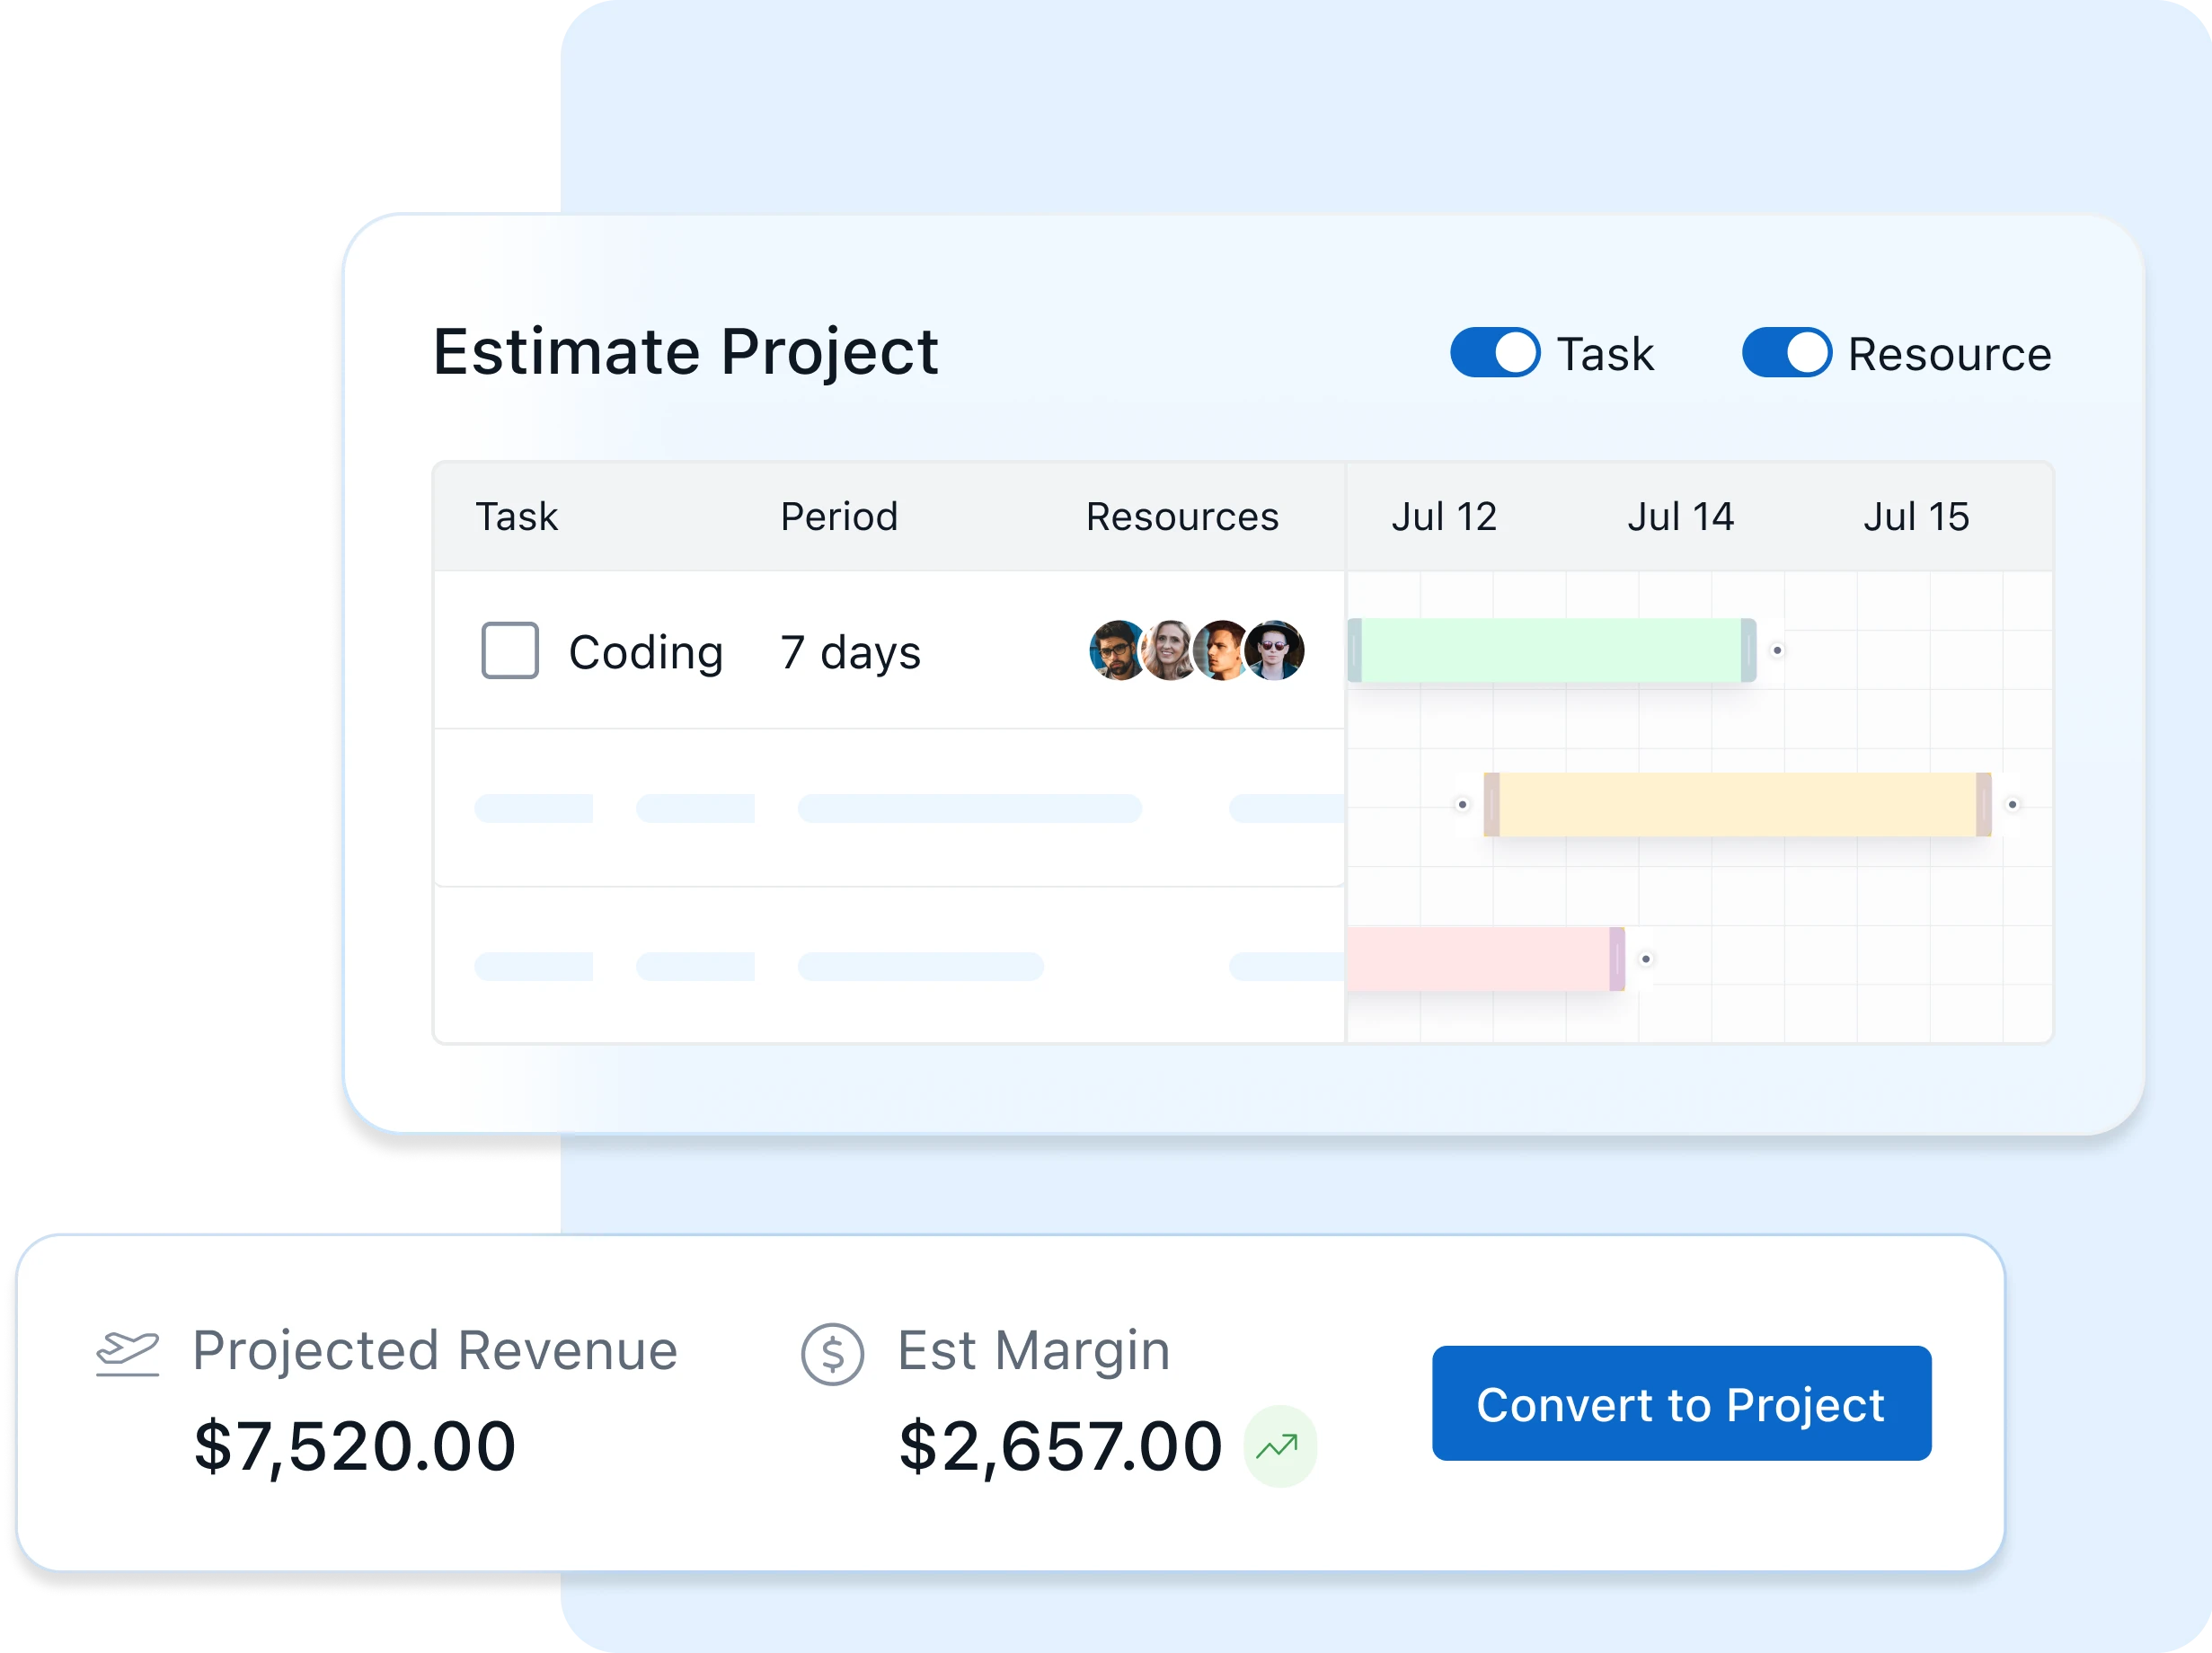Click the third resource avatar
The height and width of the screenshot is (1653, 2212).
pyautogui.click(x=1220, y=650)
